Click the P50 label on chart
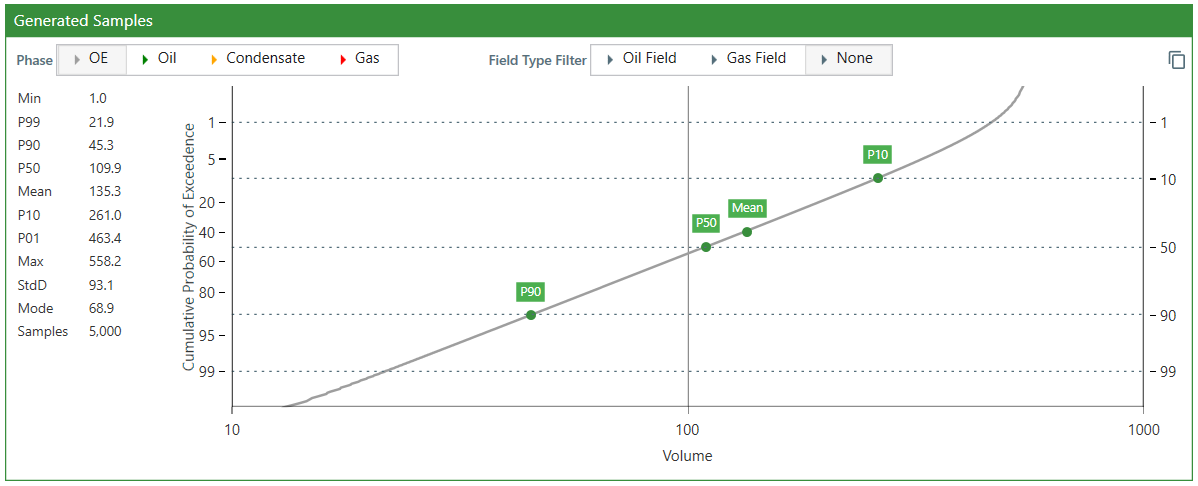This screenshot has height=486, width=1198. pos(705,223)
